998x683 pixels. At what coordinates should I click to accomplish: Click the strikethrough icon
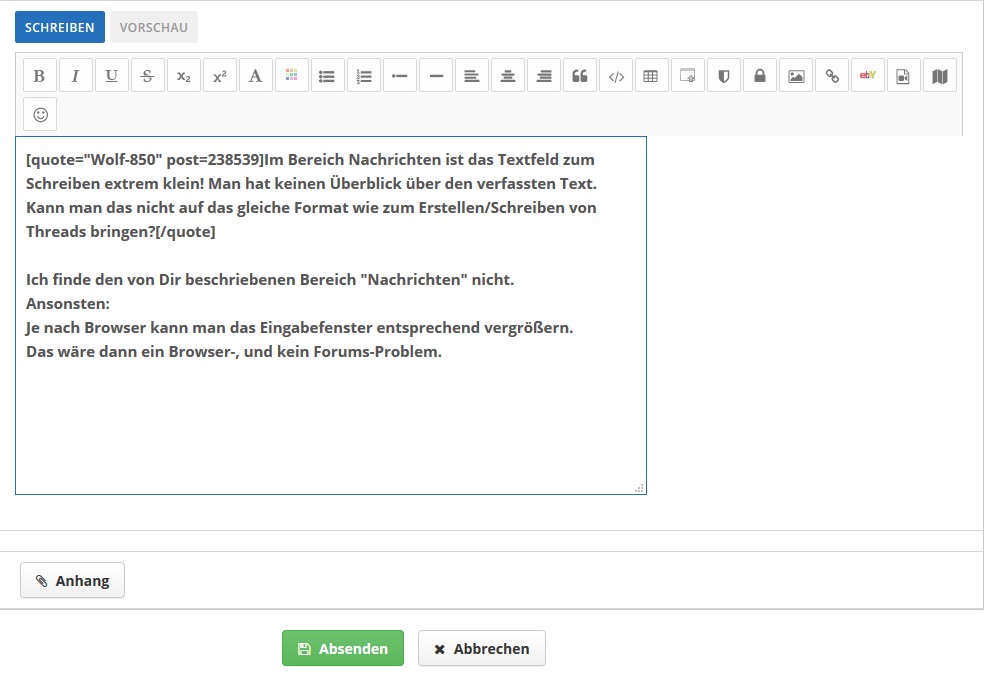[x=148, y=76]
